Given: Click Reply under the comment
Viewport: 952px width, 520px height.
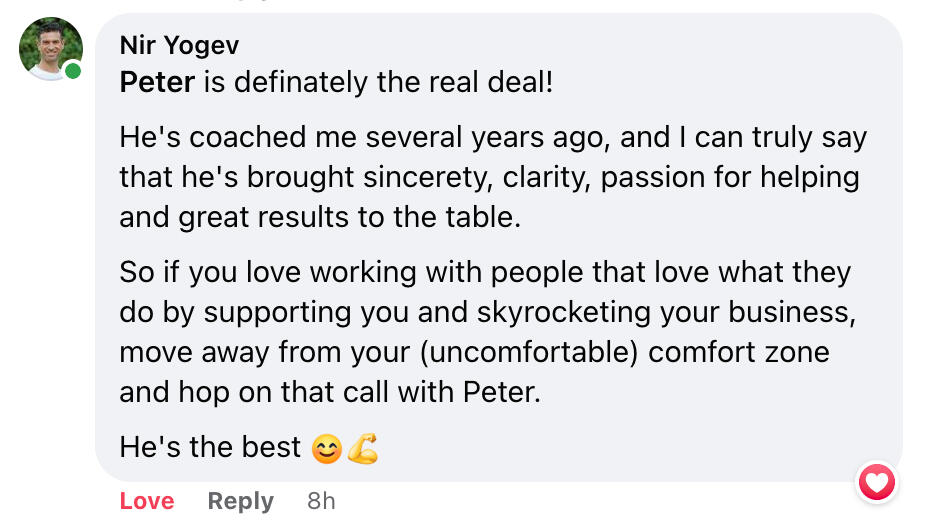Looking at the screenshot, I should click(x=240, y=501).
